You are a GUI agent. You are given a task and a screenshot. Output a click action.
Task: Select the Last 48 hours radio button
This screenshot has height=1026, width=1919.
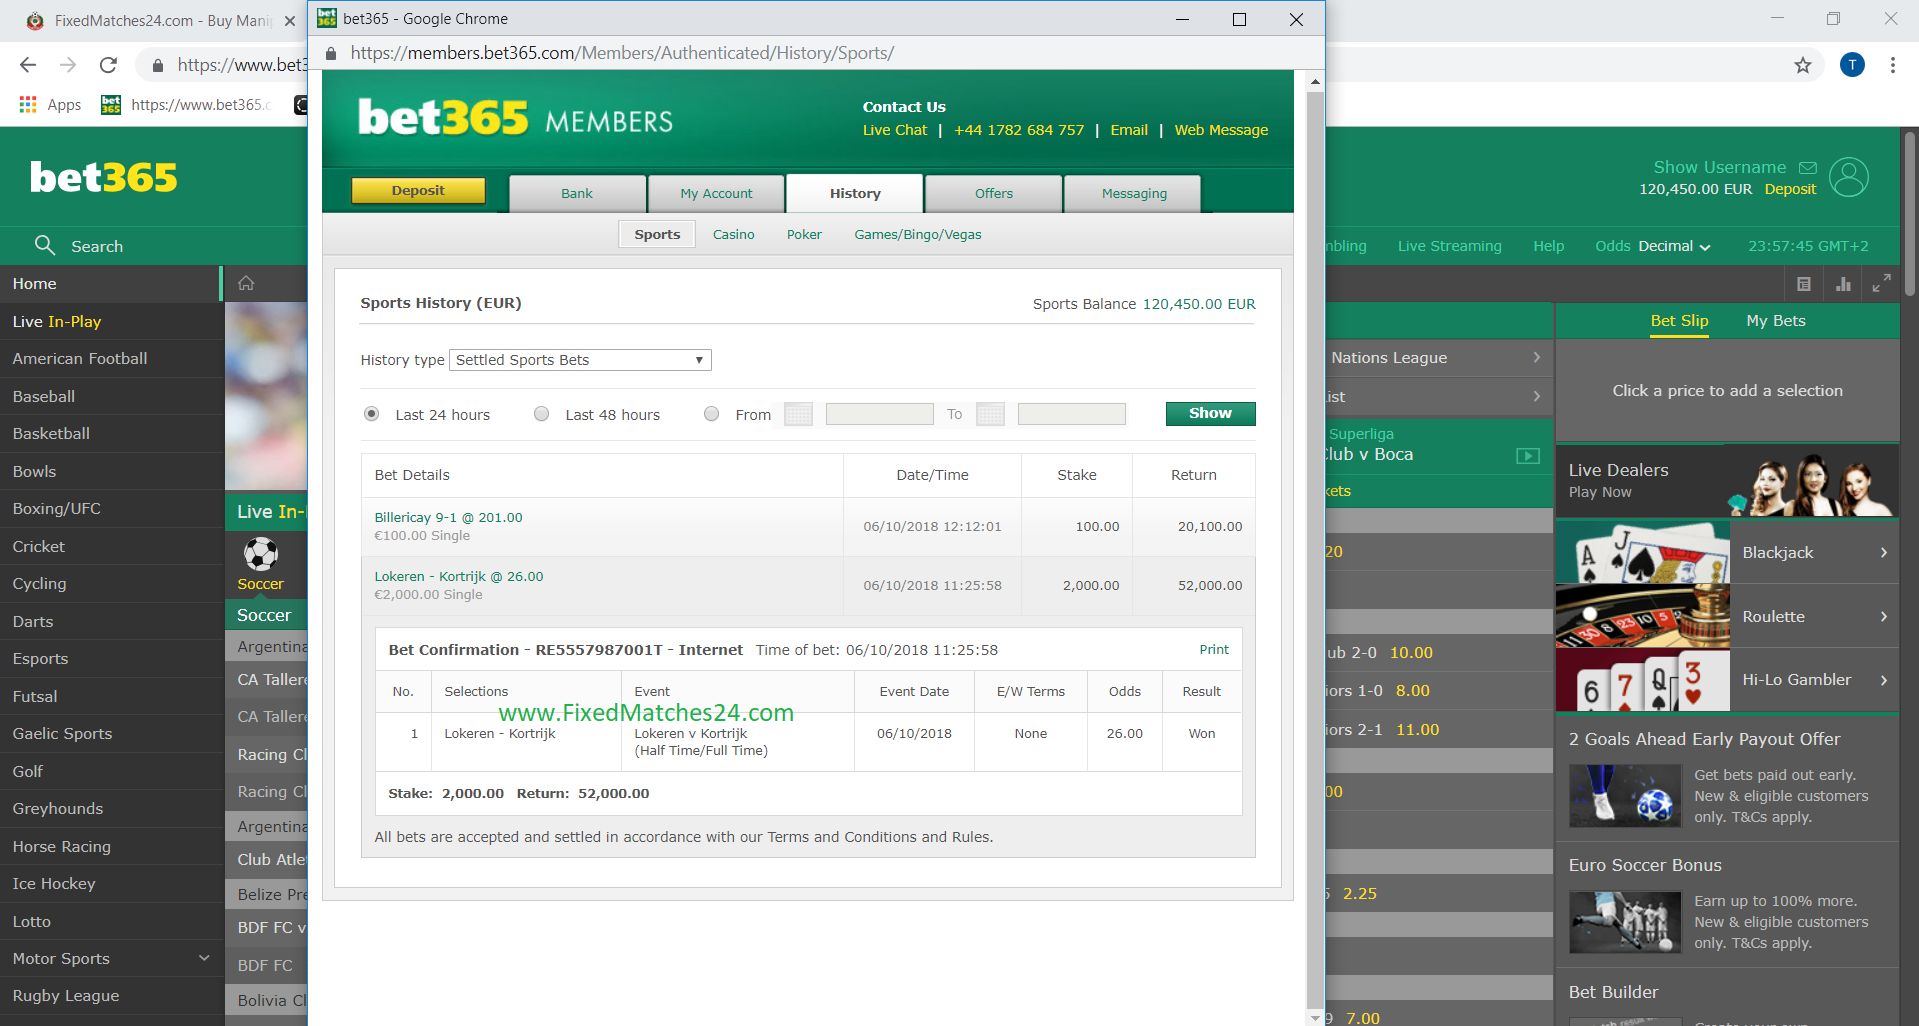coord(542,414)
